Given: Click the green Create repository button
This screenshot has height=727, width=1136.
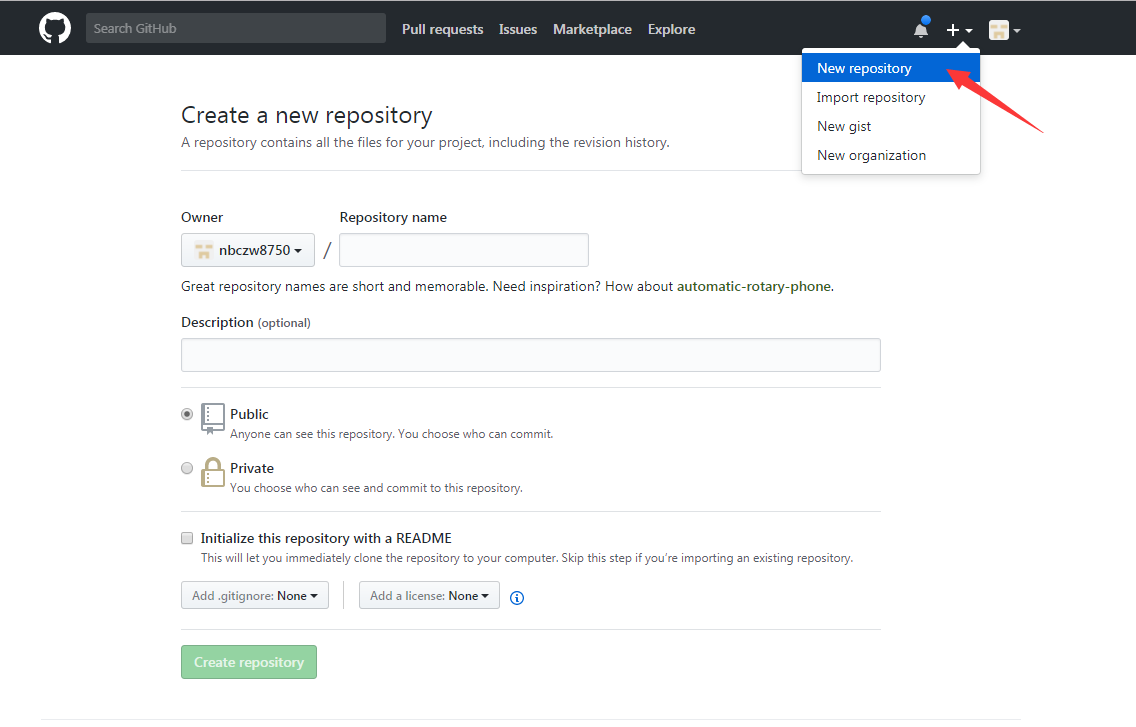Looking at the screenshot, I should [248, 662].
